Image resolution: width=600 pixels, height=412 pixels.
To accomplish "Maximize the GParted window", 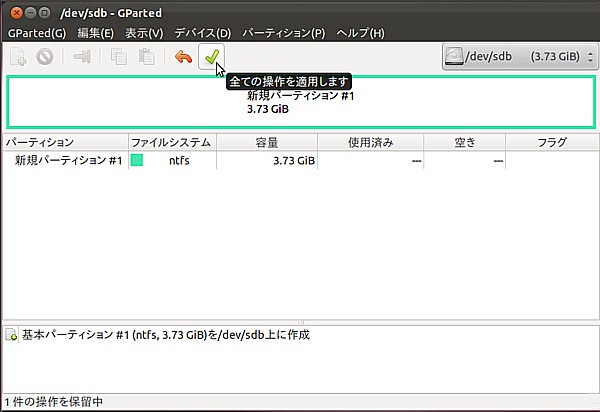I will (x=45, y=13).
